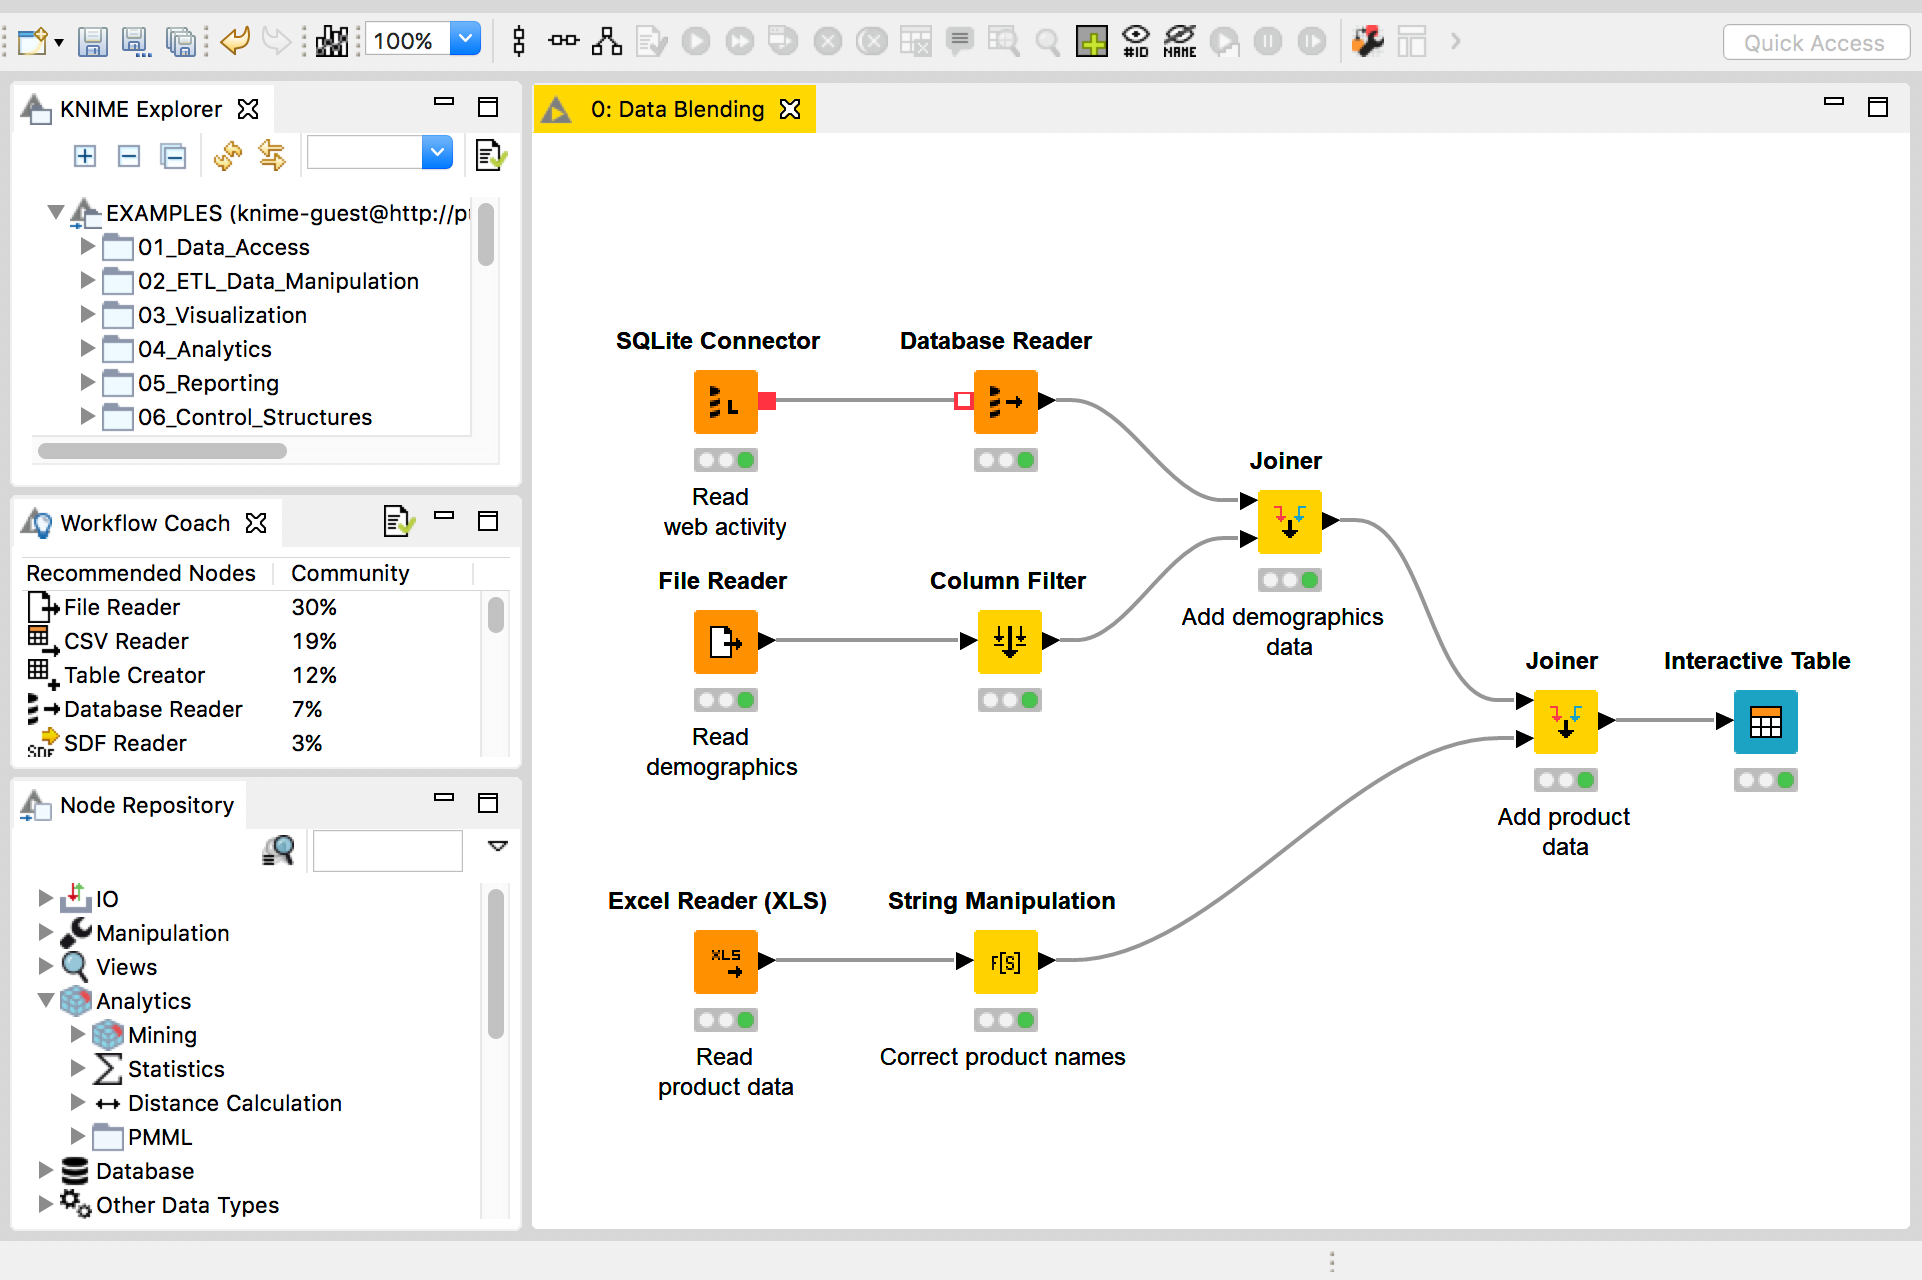The height and width of the screenshot is (1280, 1922).
Task: Click the Node Repository search field
Action: click(387, 850)
